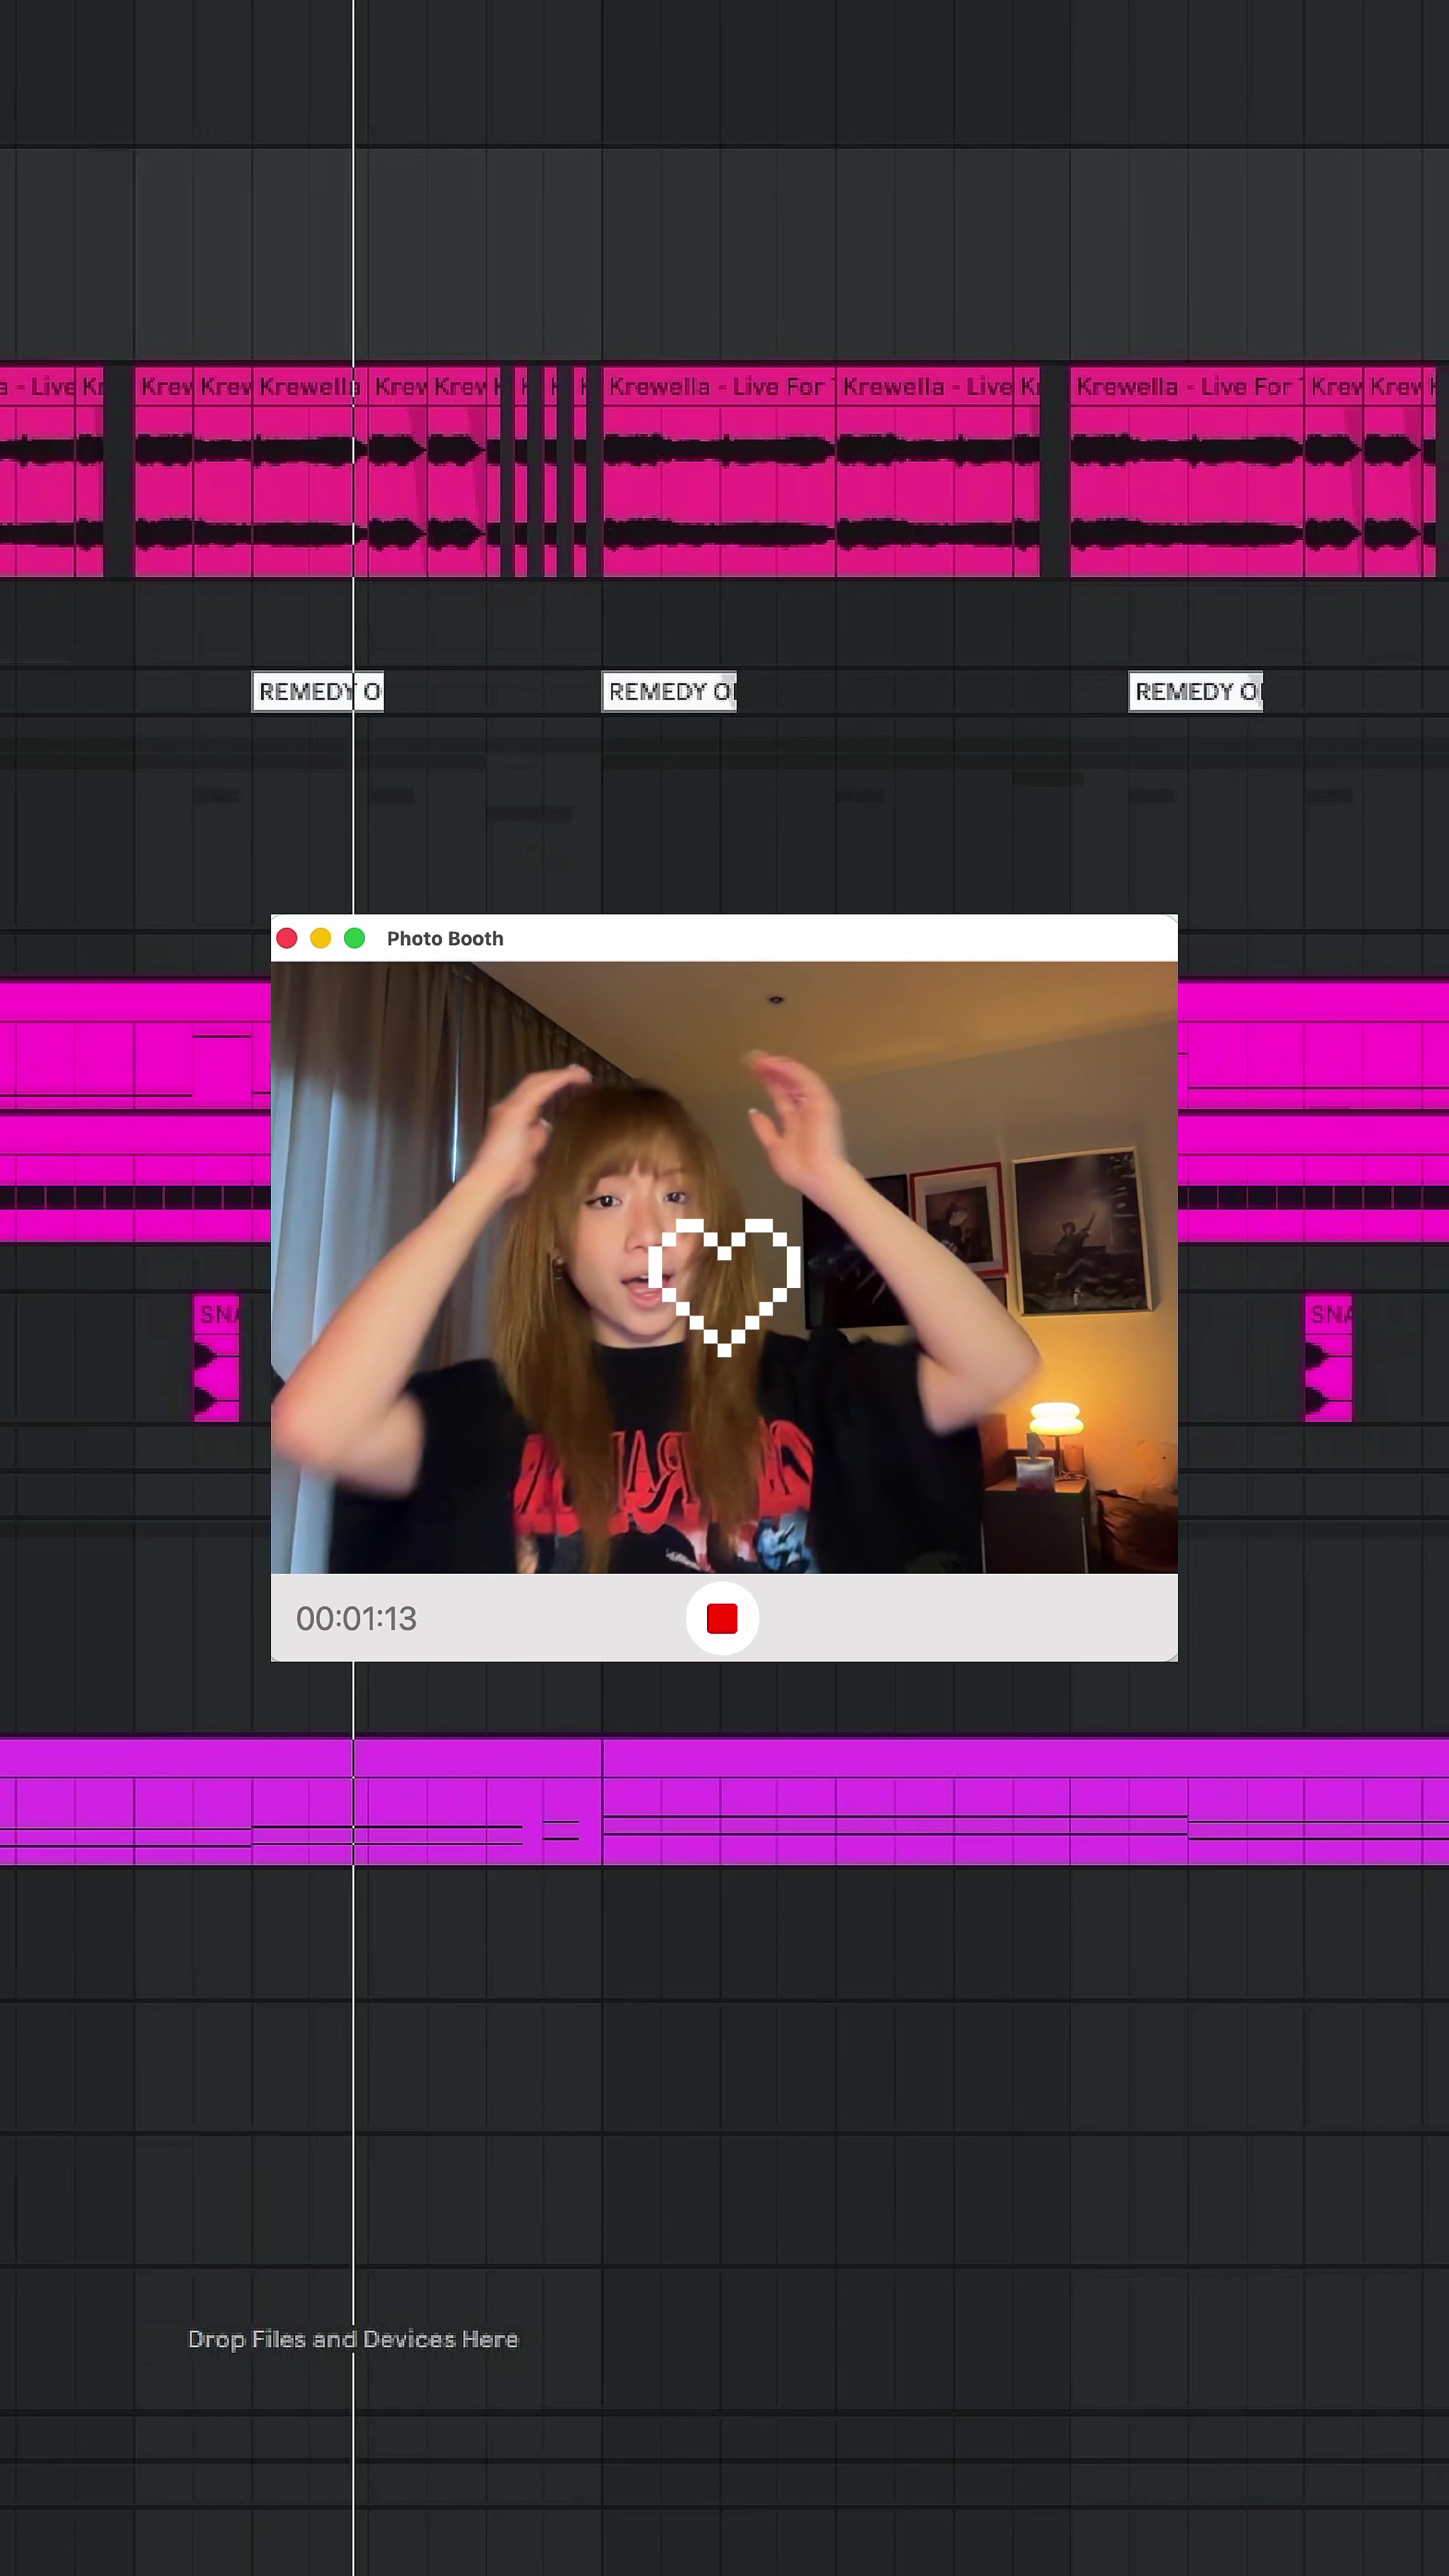Click the 00:01:13 recording timer
This screenshot has height=2576, width=1449.
tap(356, 1618)
